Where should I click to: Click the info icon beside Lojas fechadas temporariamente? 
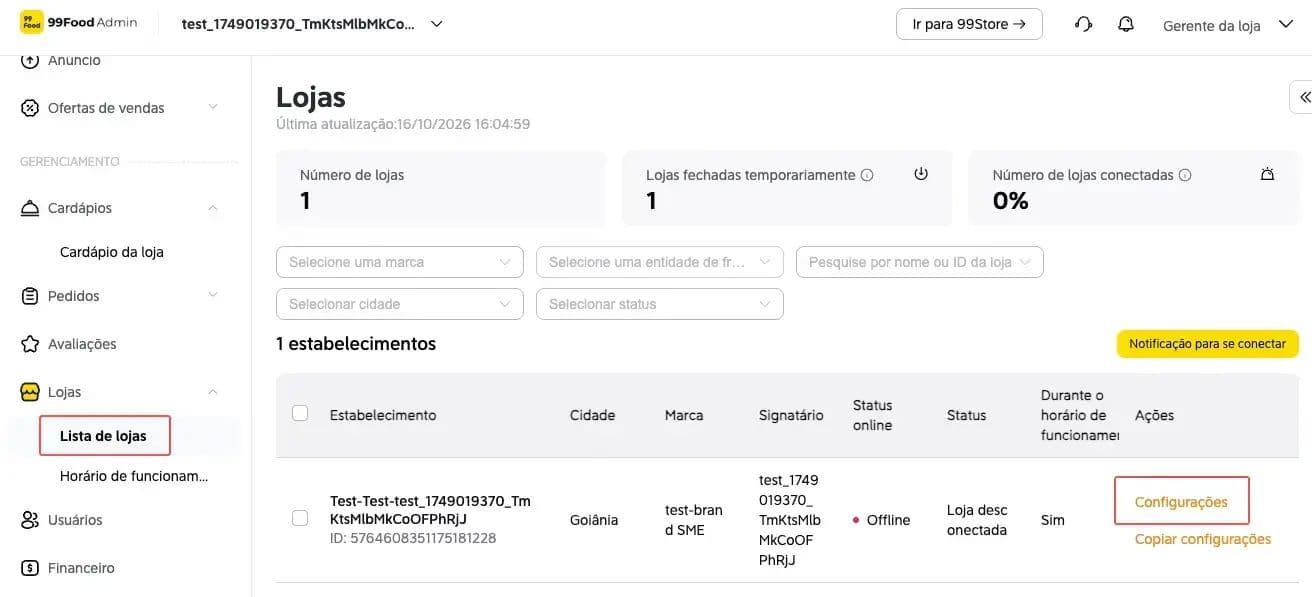coord(867,175)
